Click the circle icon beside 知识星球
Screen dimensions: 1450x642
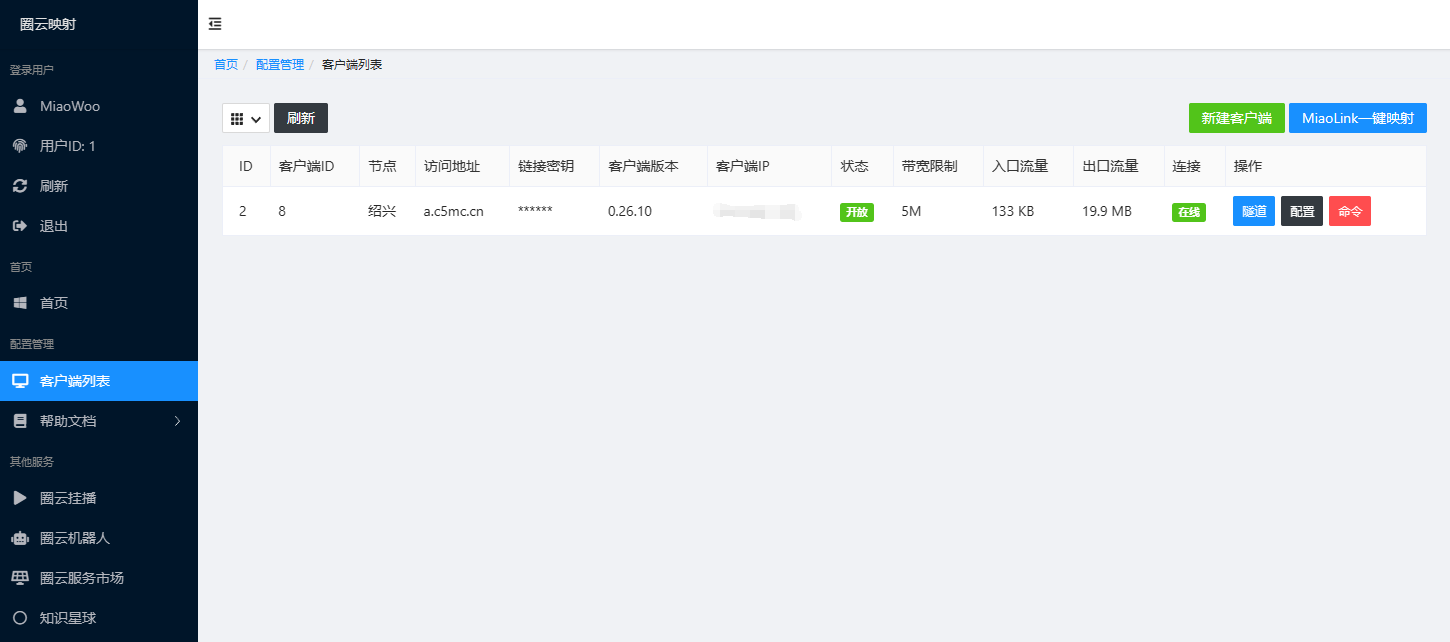[22, 617]
